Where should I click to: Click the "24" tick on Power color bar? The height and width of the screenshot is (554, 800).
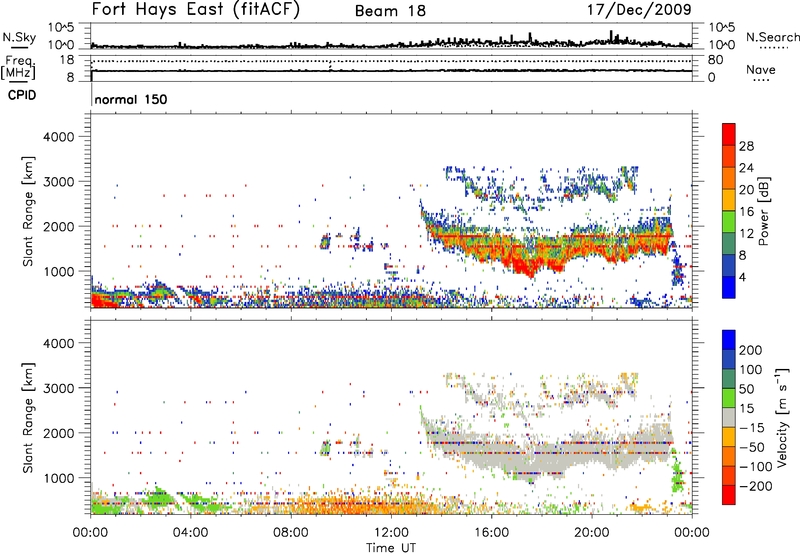[746, 168]
